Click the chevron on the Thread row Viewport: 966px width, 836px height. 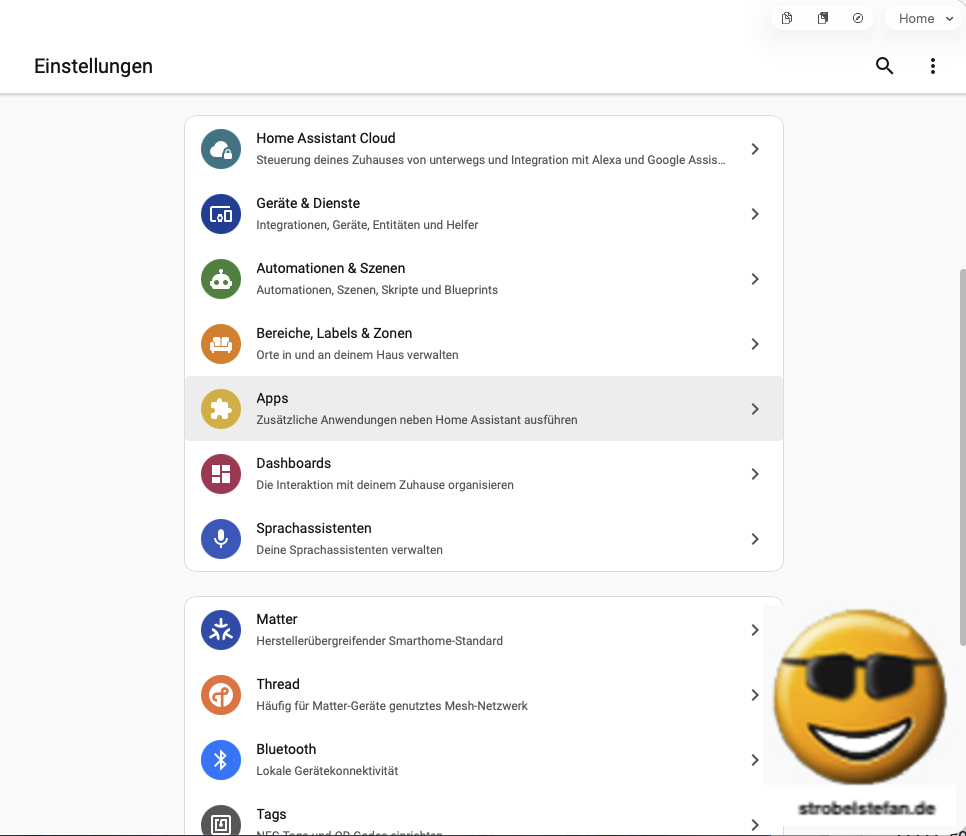(x=755, y=695)
